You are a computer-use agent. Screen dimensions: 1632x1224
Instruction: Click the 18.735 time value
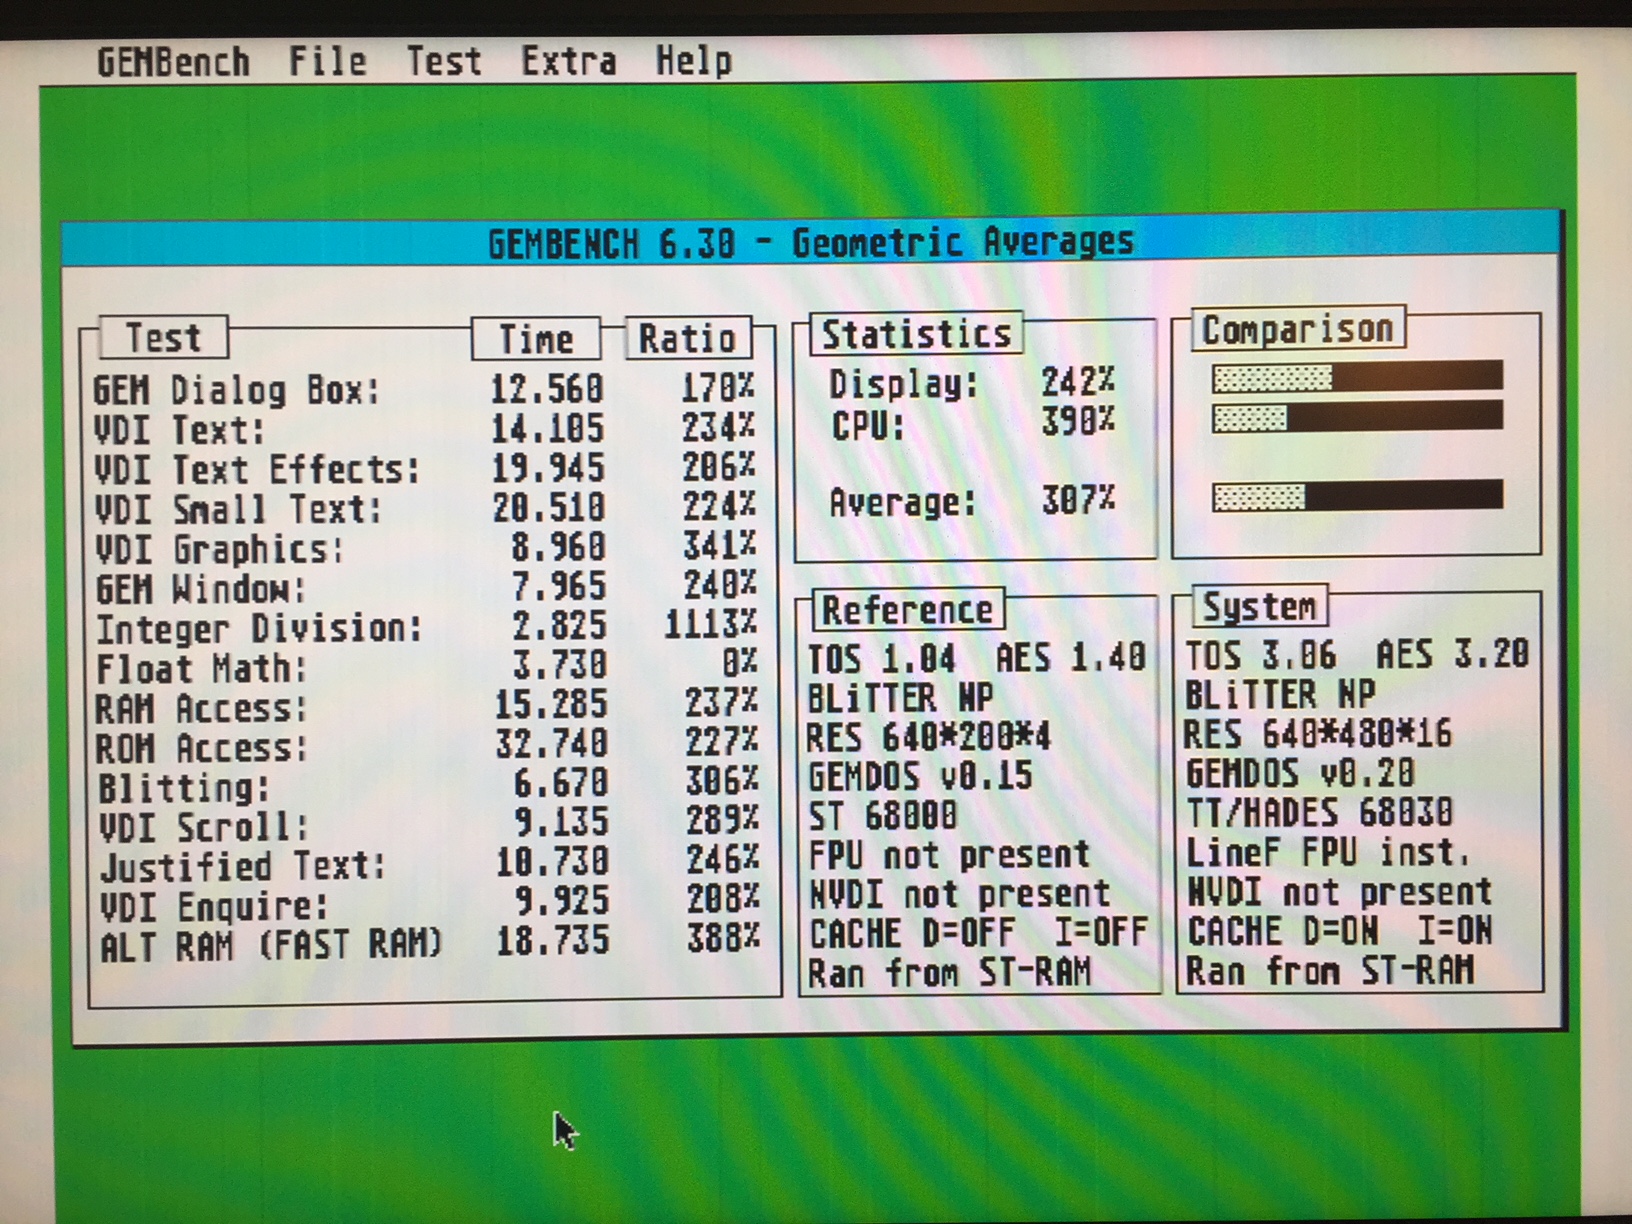[553, 941]
